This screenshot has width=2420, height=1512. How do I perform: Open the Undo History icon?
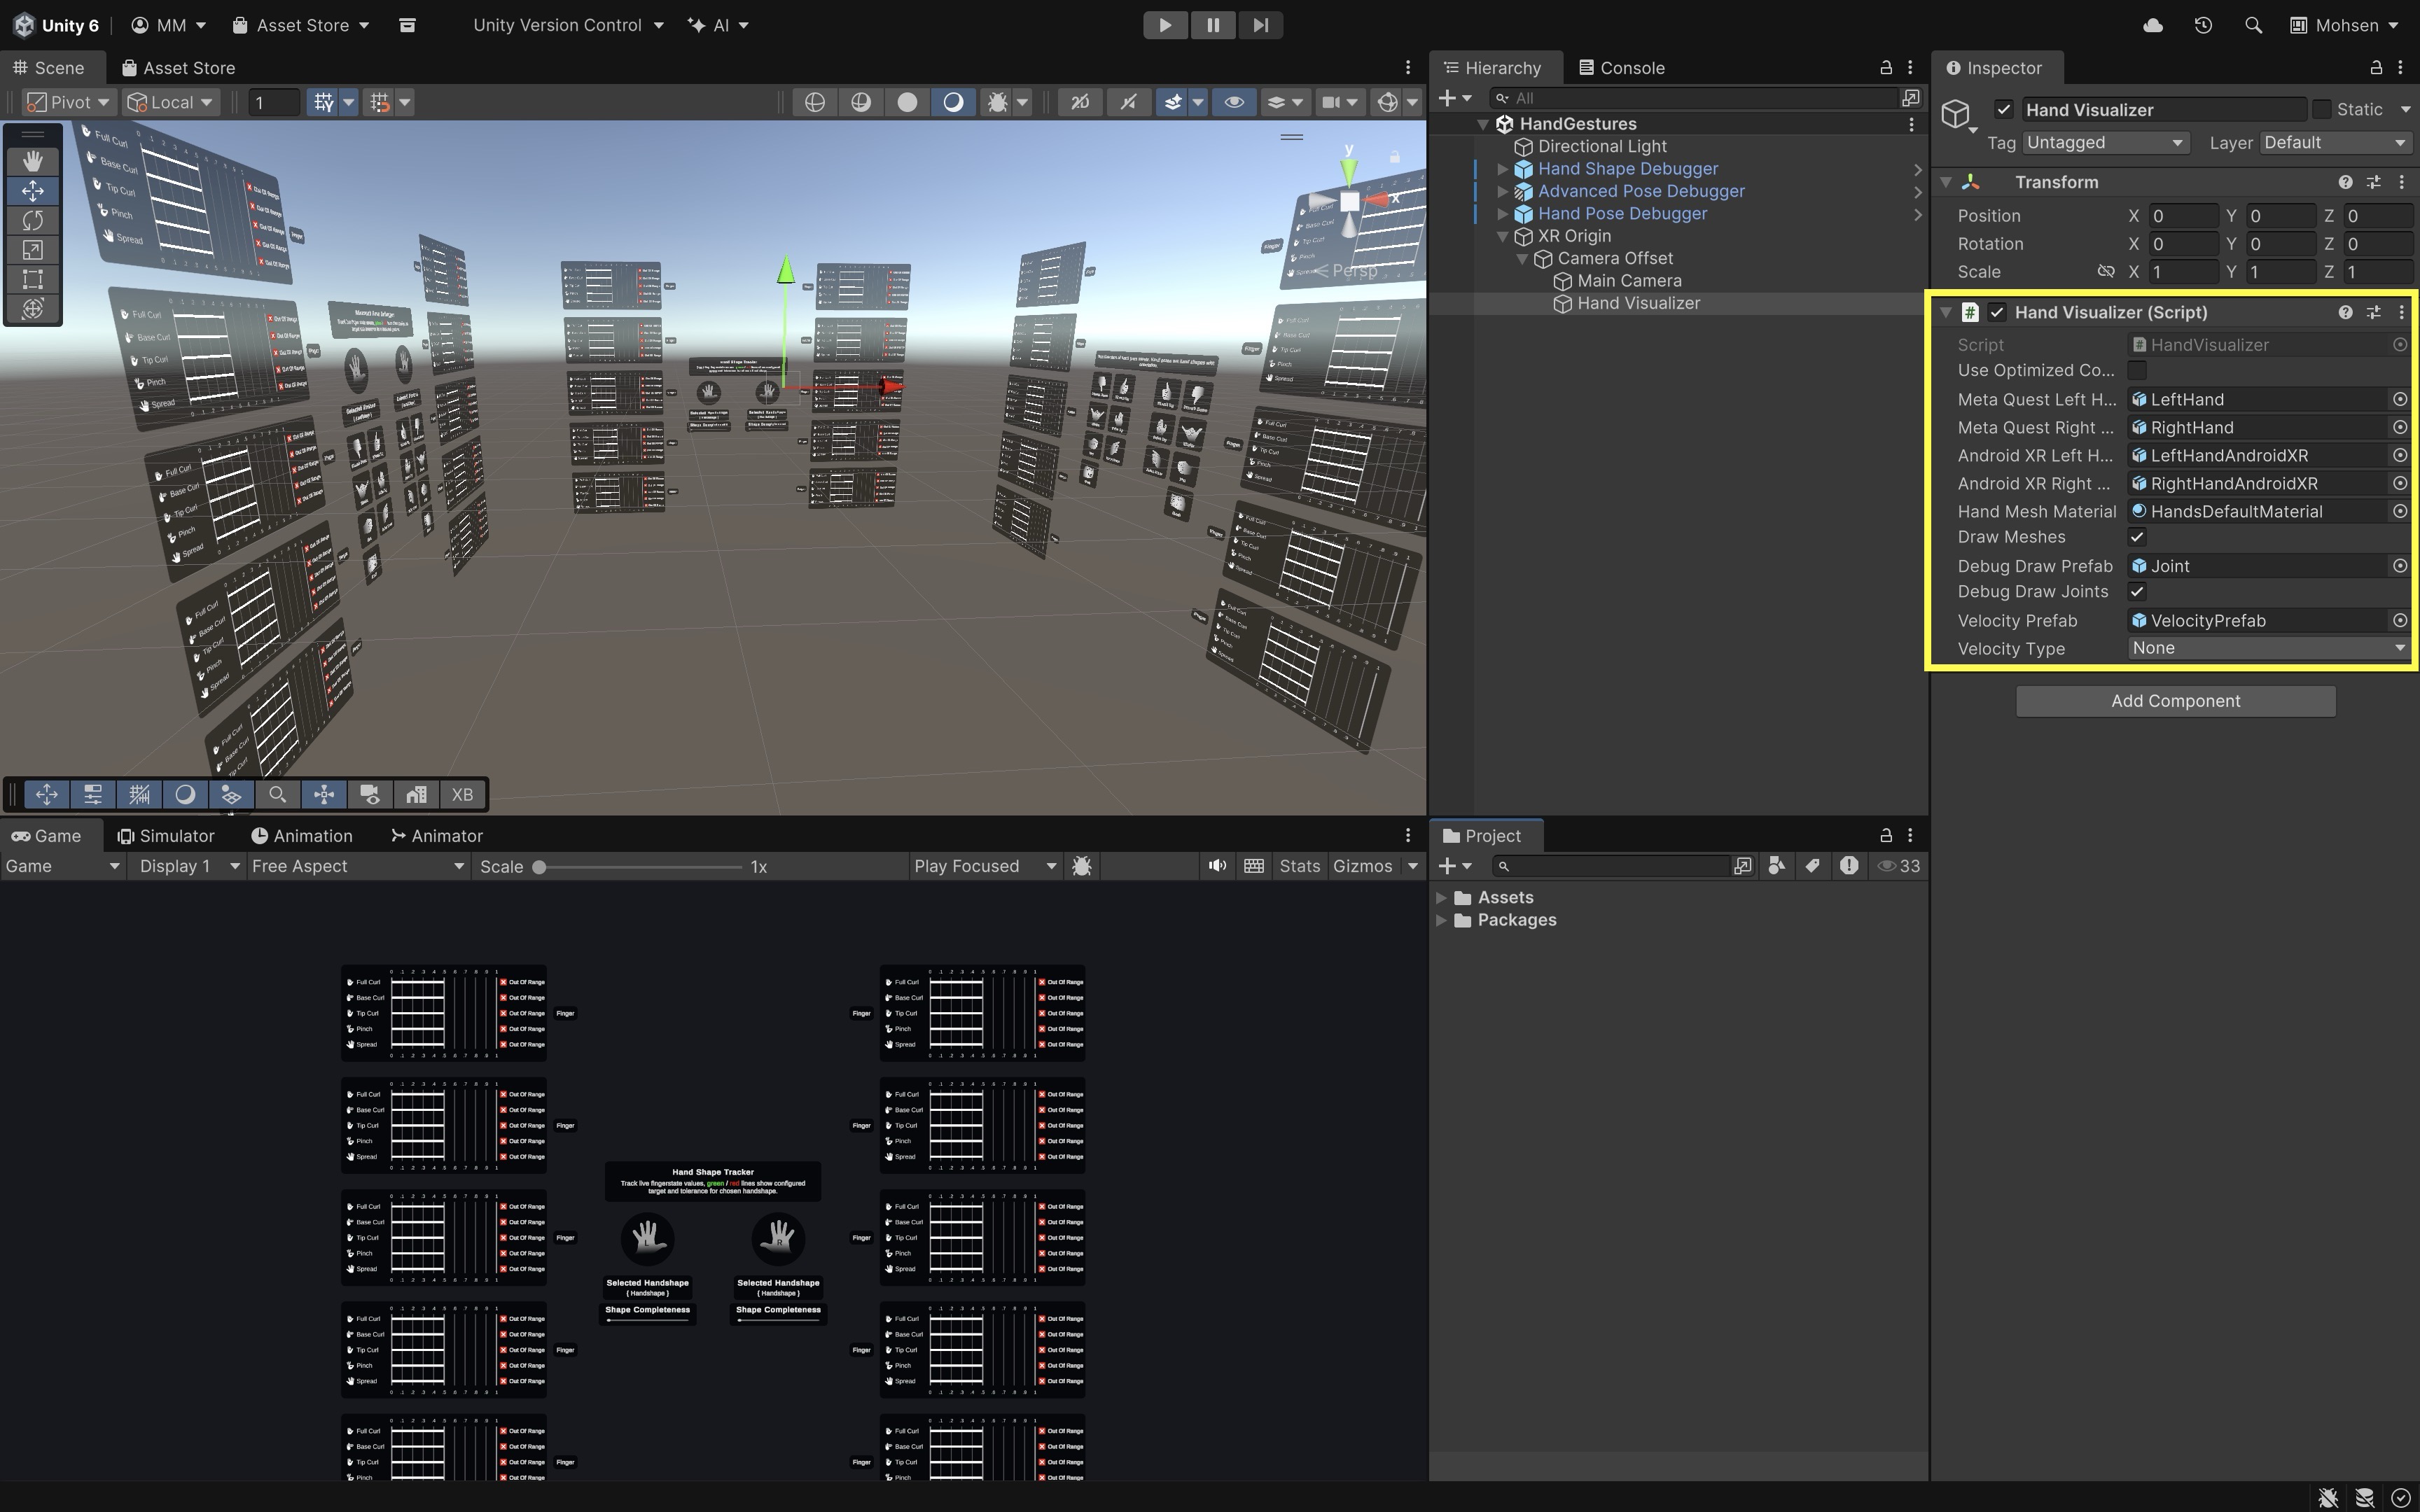click(2203, 25)
